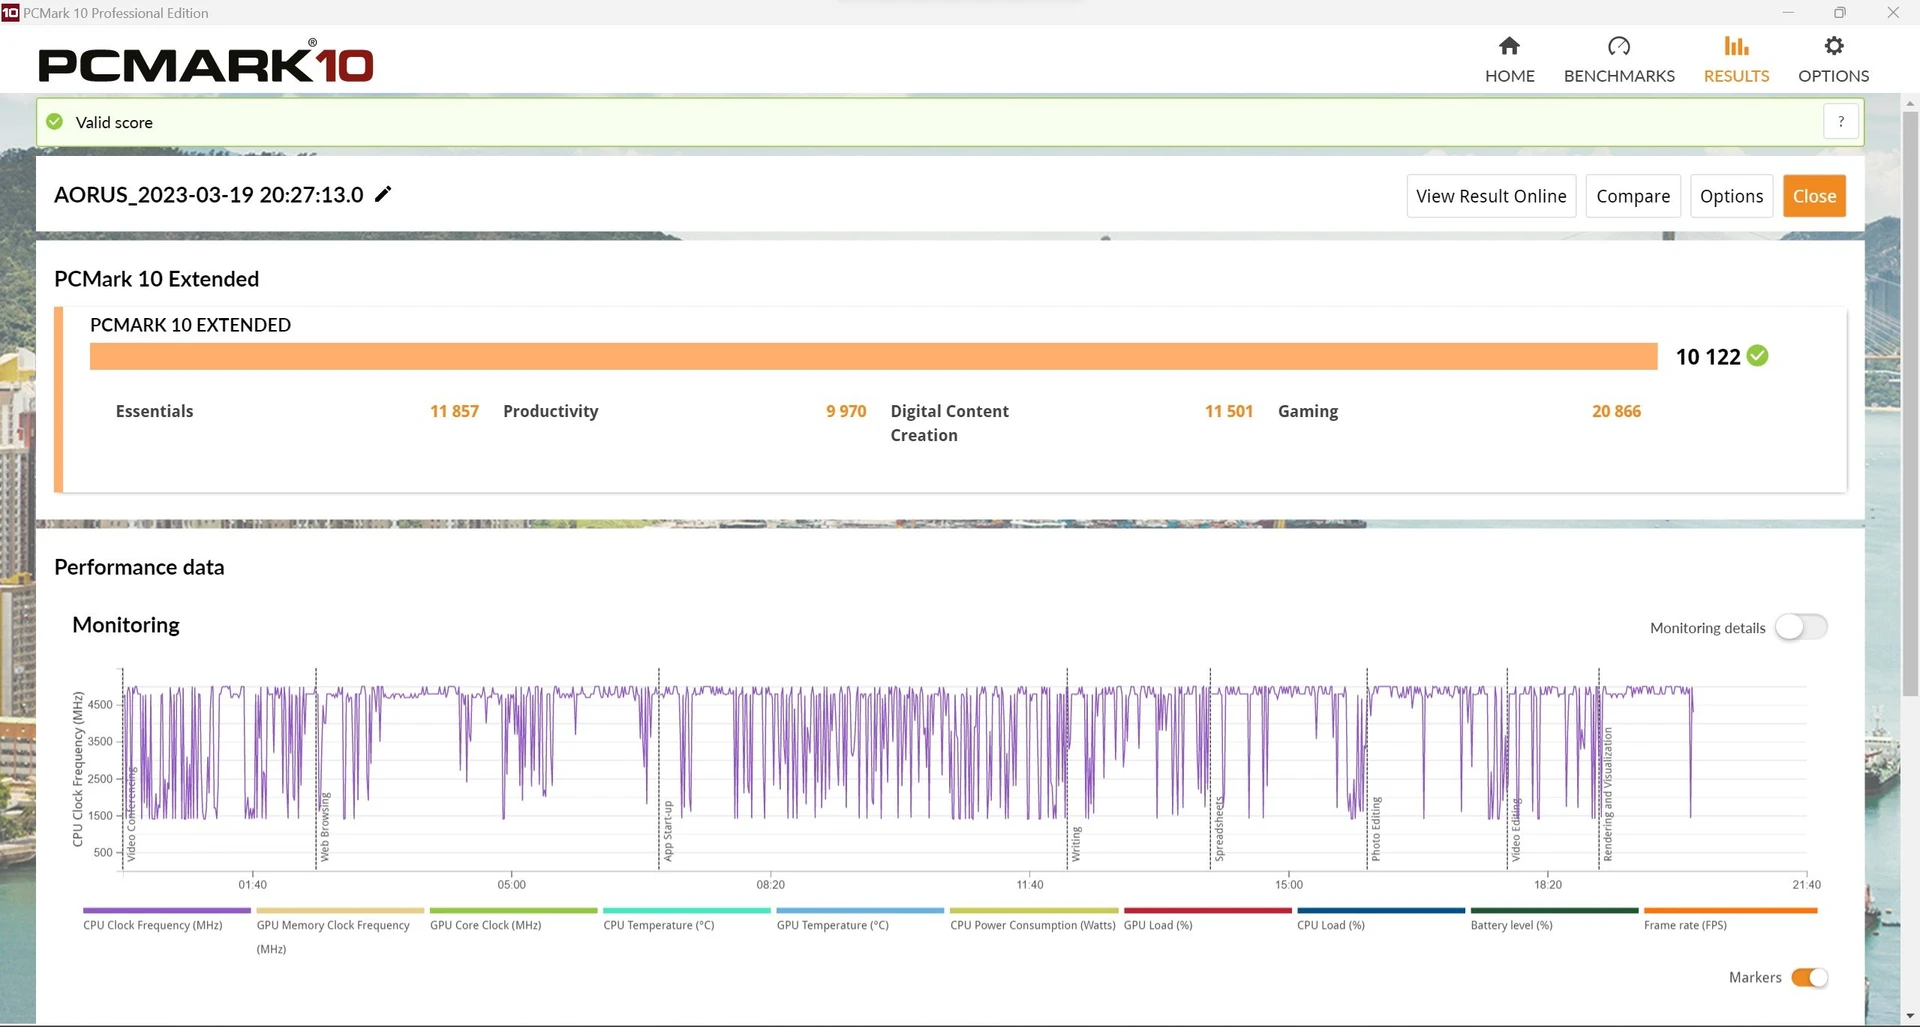This screenshot has height=1027, width=1920.
Task: Click View Result Online button
Action: click(x=1491, y=196)
